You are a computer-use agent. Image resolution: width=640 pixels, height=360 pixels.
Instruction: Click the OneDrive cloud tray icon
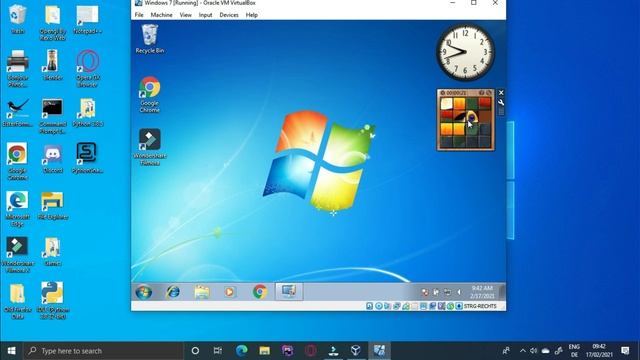546,351
